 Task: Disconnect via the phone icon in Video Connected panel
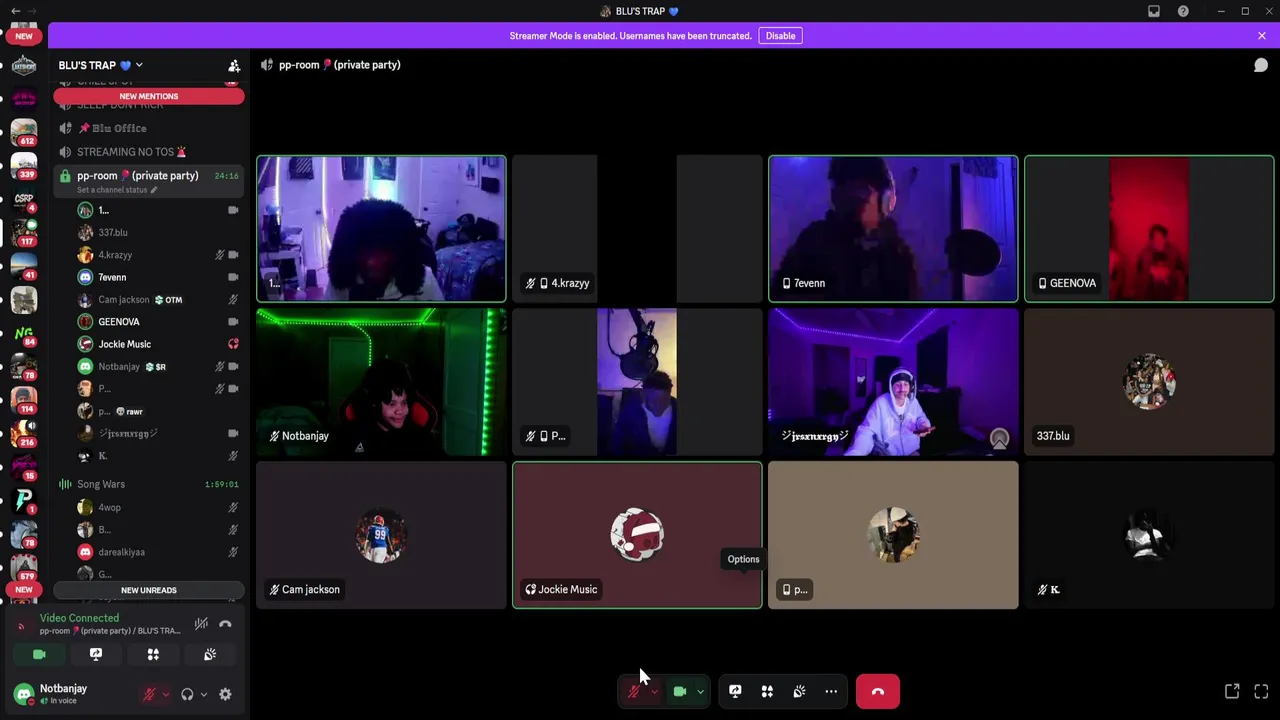(225, 624)
